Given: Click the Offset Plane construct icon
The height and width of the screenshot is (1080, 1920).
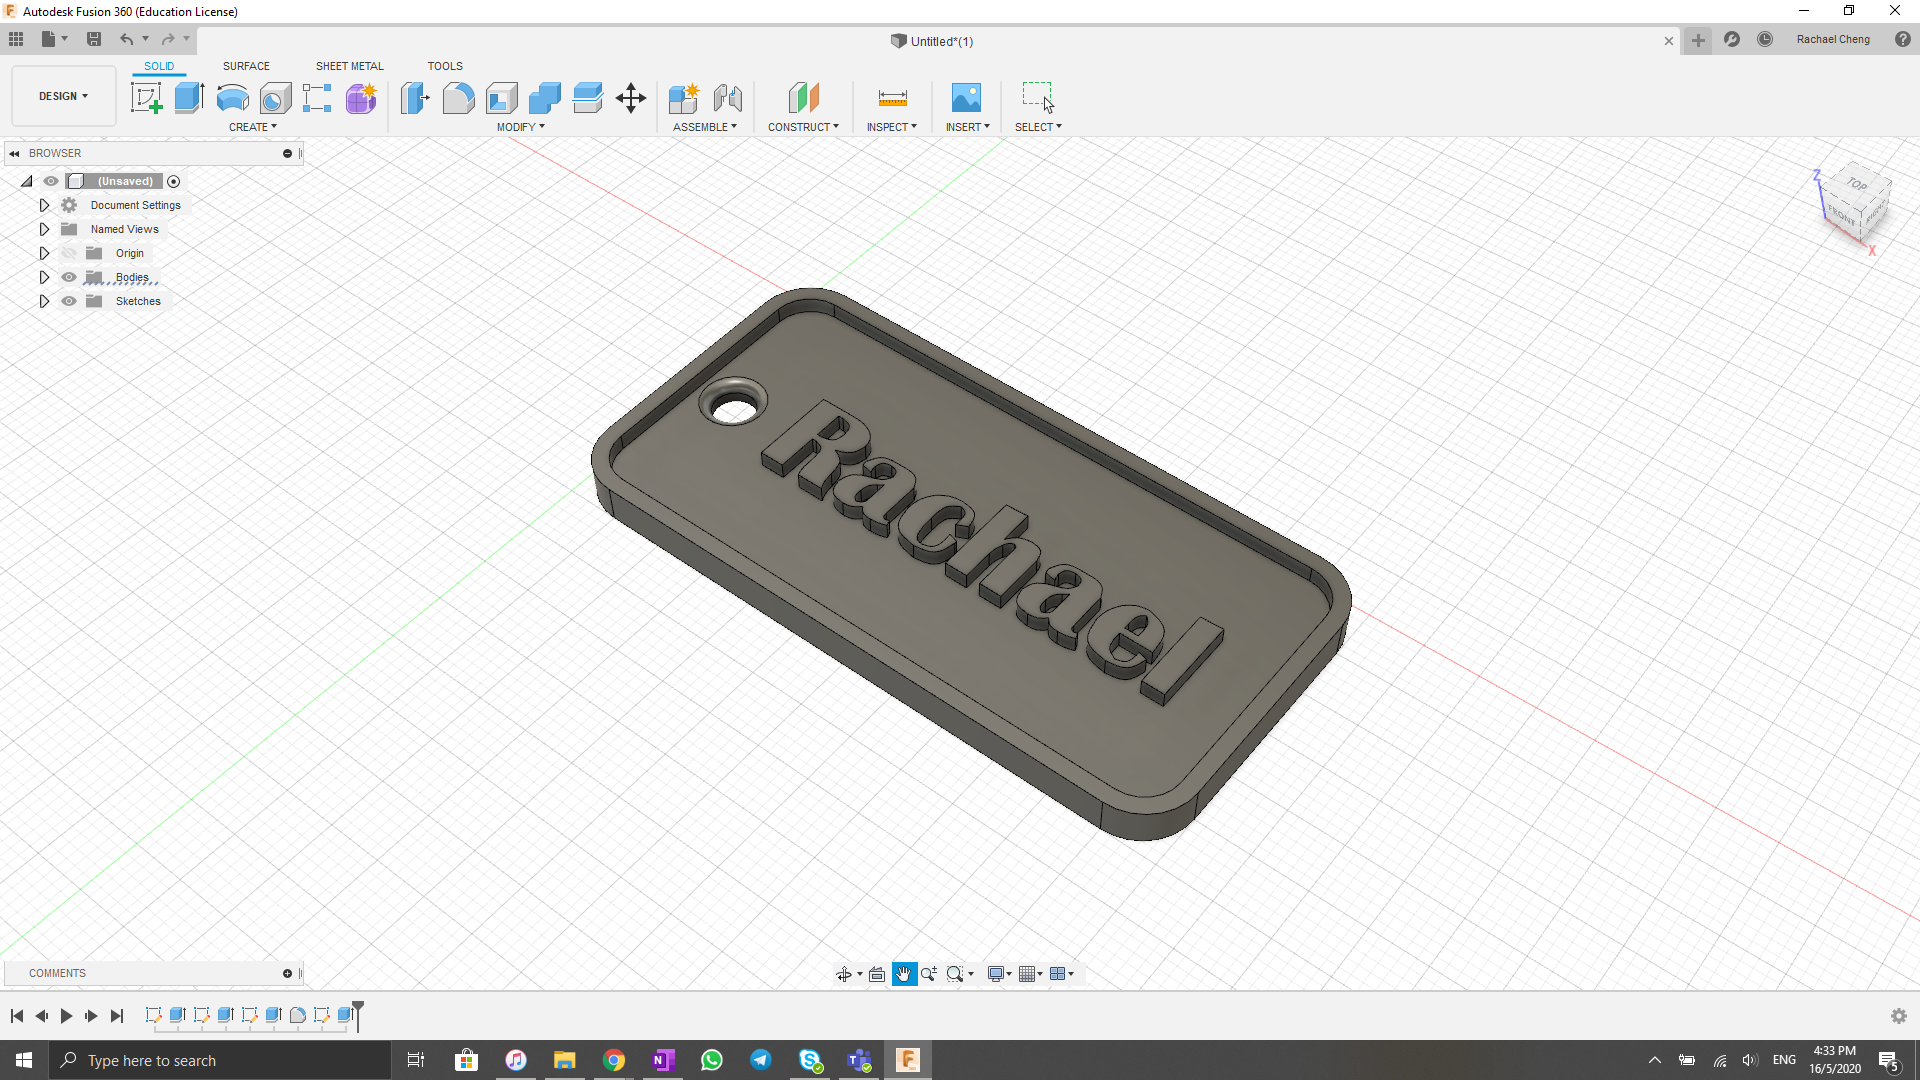Looking at the screenshot, I should click(803, 98).
